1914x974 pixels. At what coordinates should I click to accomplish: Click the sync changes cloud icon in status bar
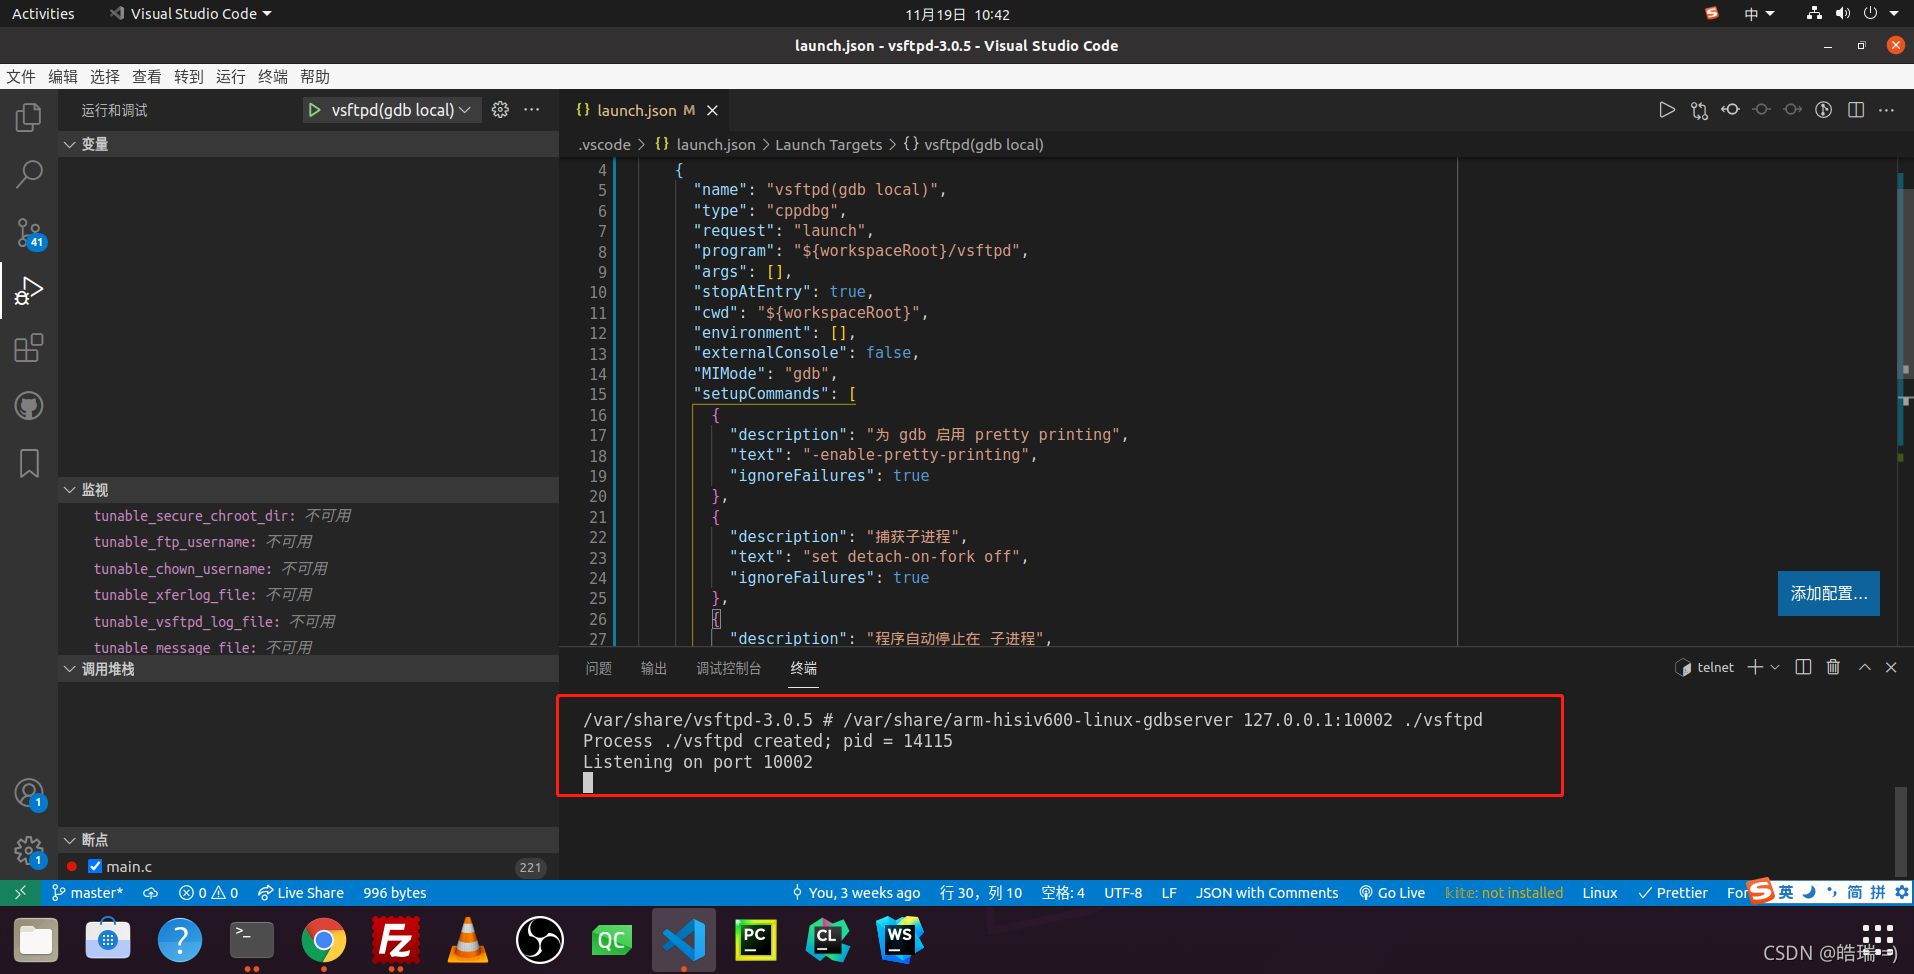pyautogui.click(x=150, y=893)
